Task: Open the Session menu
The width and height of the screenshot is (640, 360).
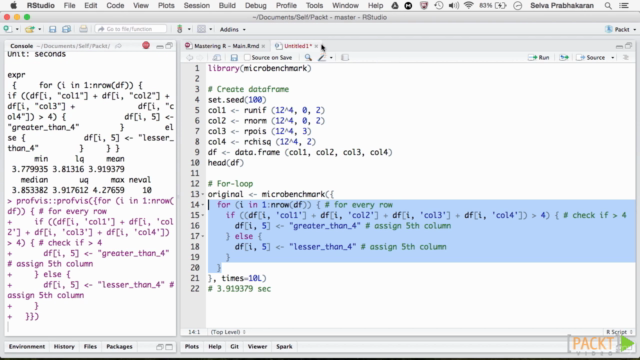Action: pyautogui.click(x=196, y=6)
